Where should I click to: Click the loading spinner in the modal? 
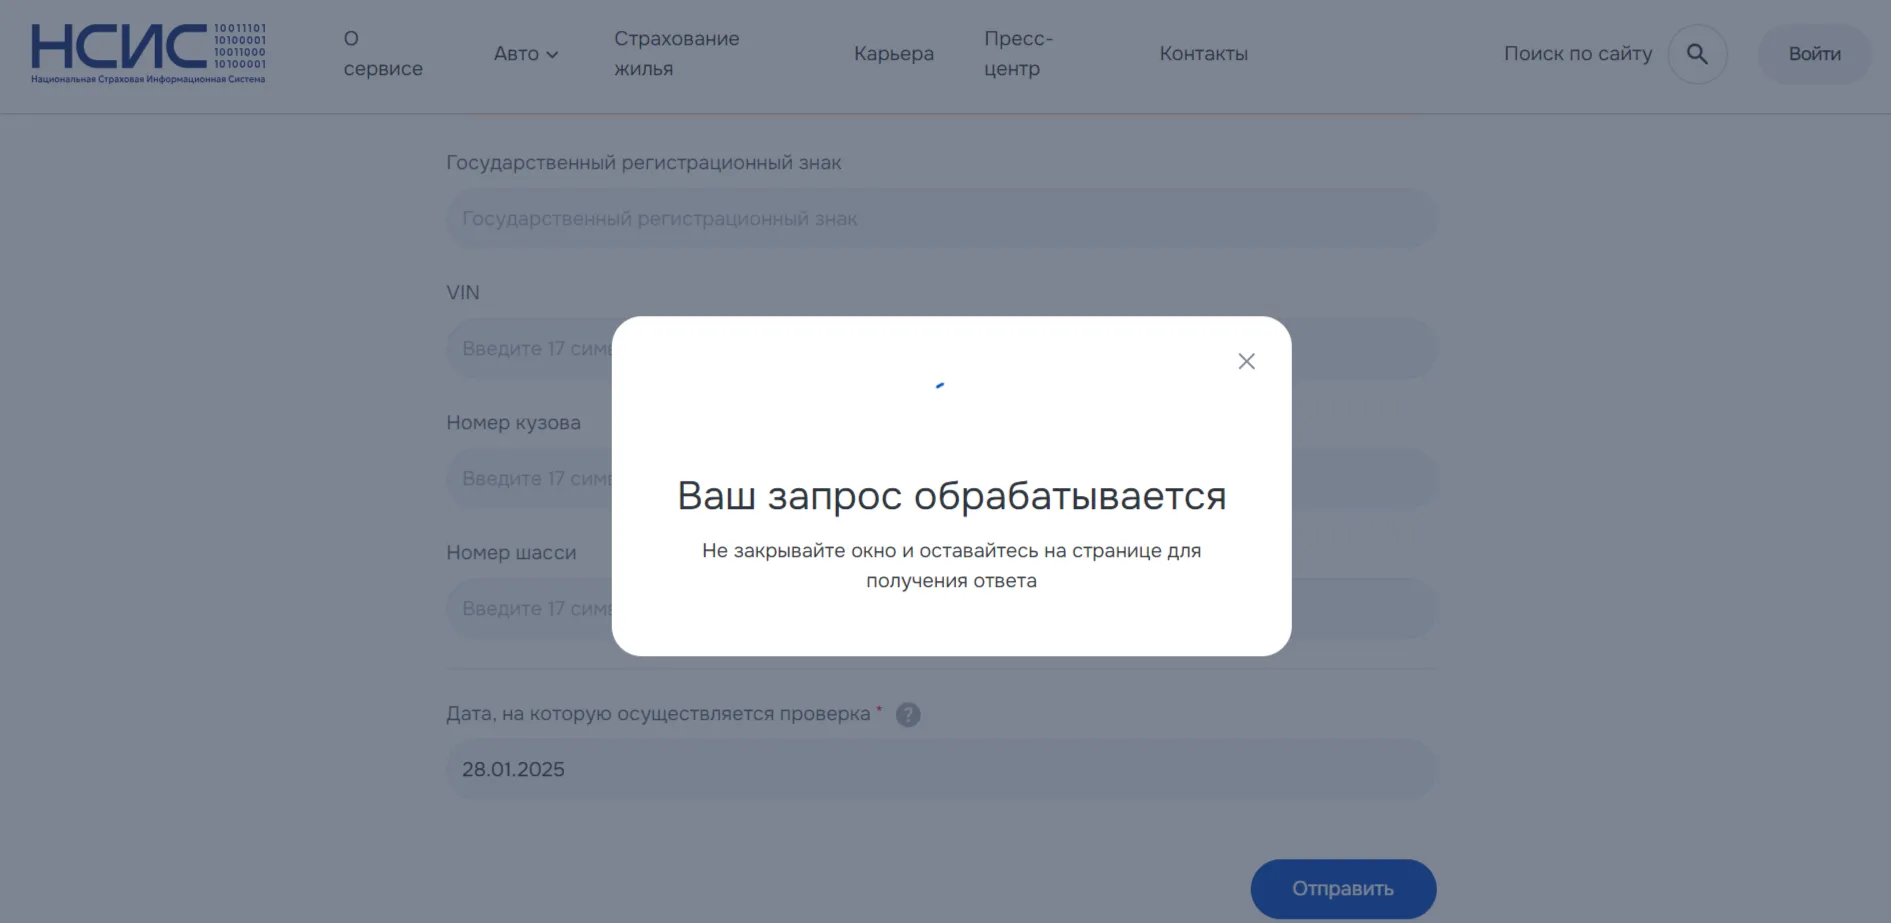coord(939,384)
